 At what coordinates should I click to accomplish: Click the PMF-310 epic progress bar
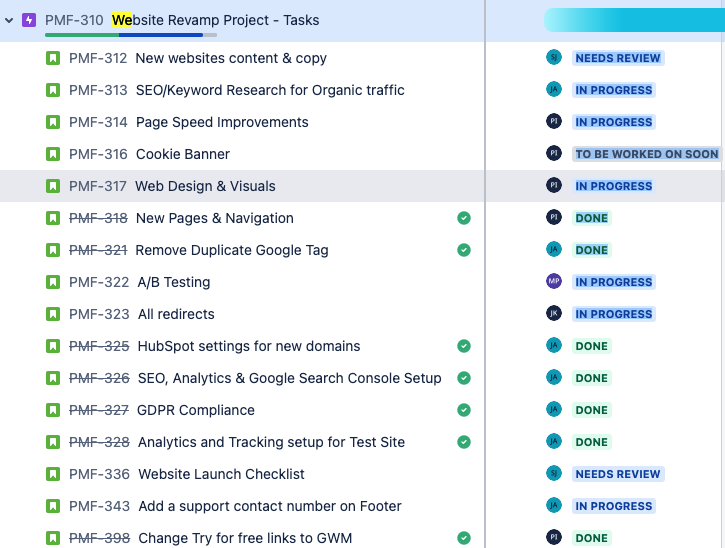[x=131, y=35]
